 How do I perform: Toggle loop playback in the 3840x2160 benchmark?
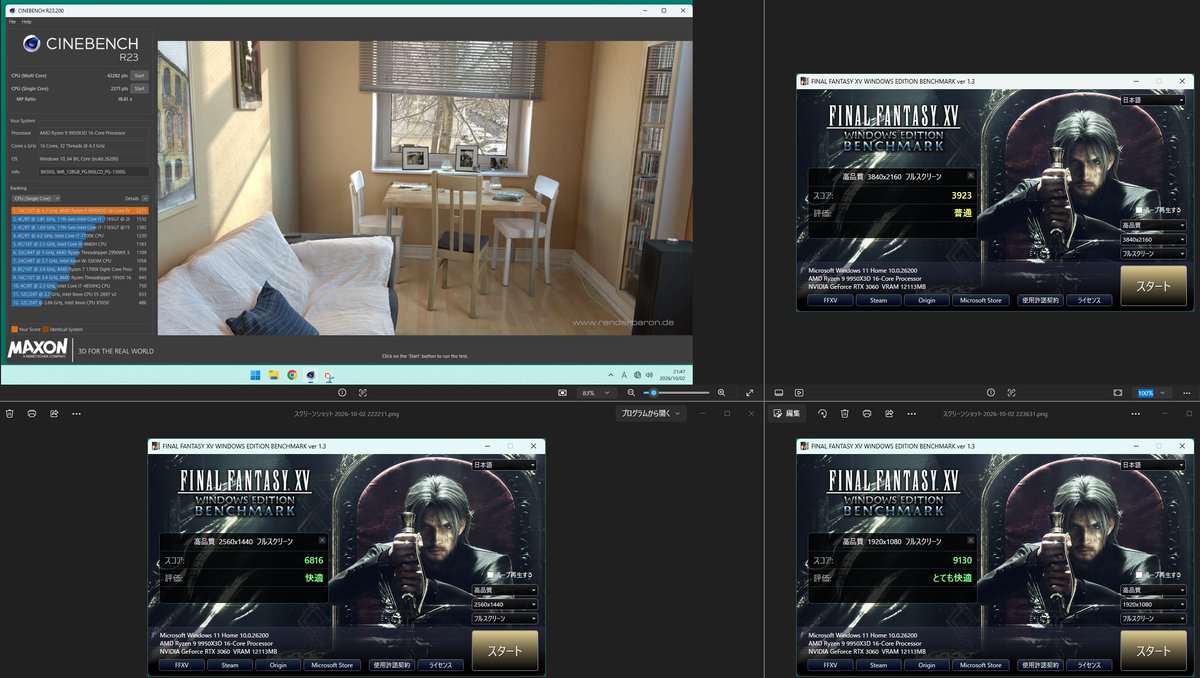[1139, 211]
